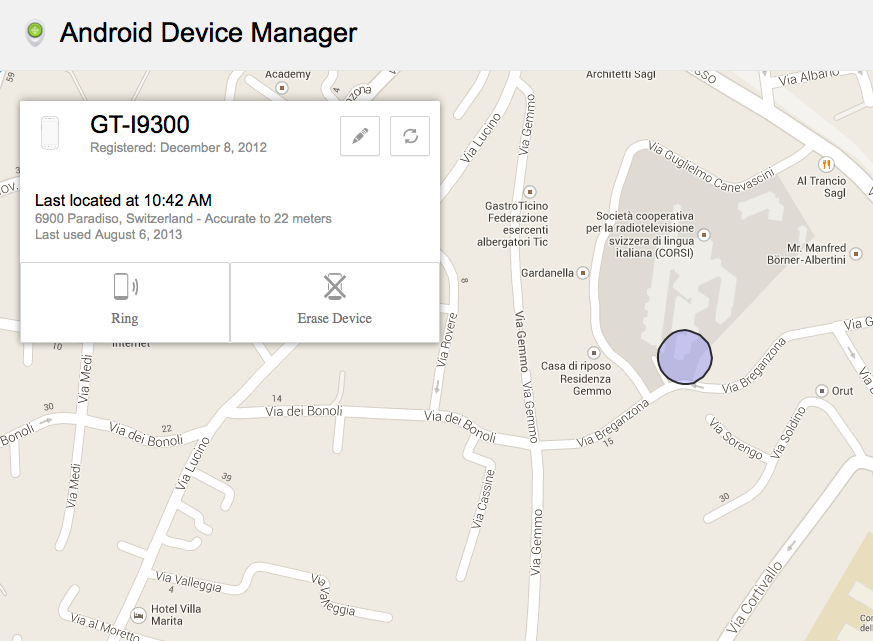Click the Erase Device button label
The image size is (873, 641).
(x=335, y=318)
